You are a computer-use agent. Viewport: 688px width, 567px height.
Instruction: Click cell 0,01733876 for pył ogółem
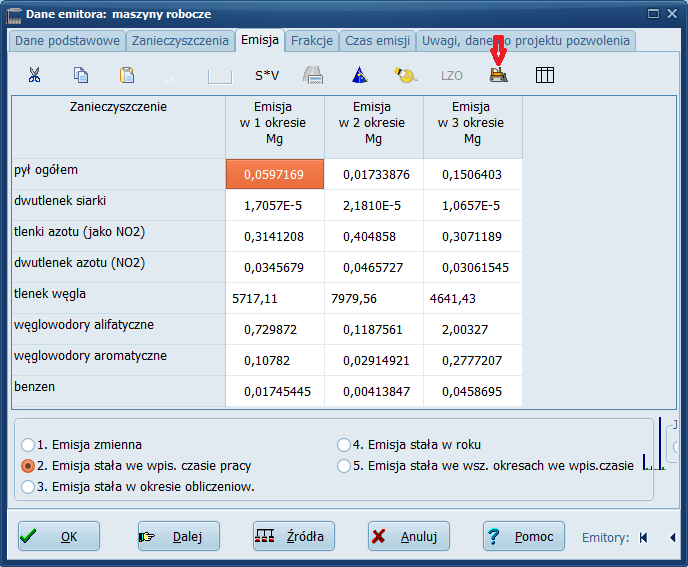[x=374, y=174]
